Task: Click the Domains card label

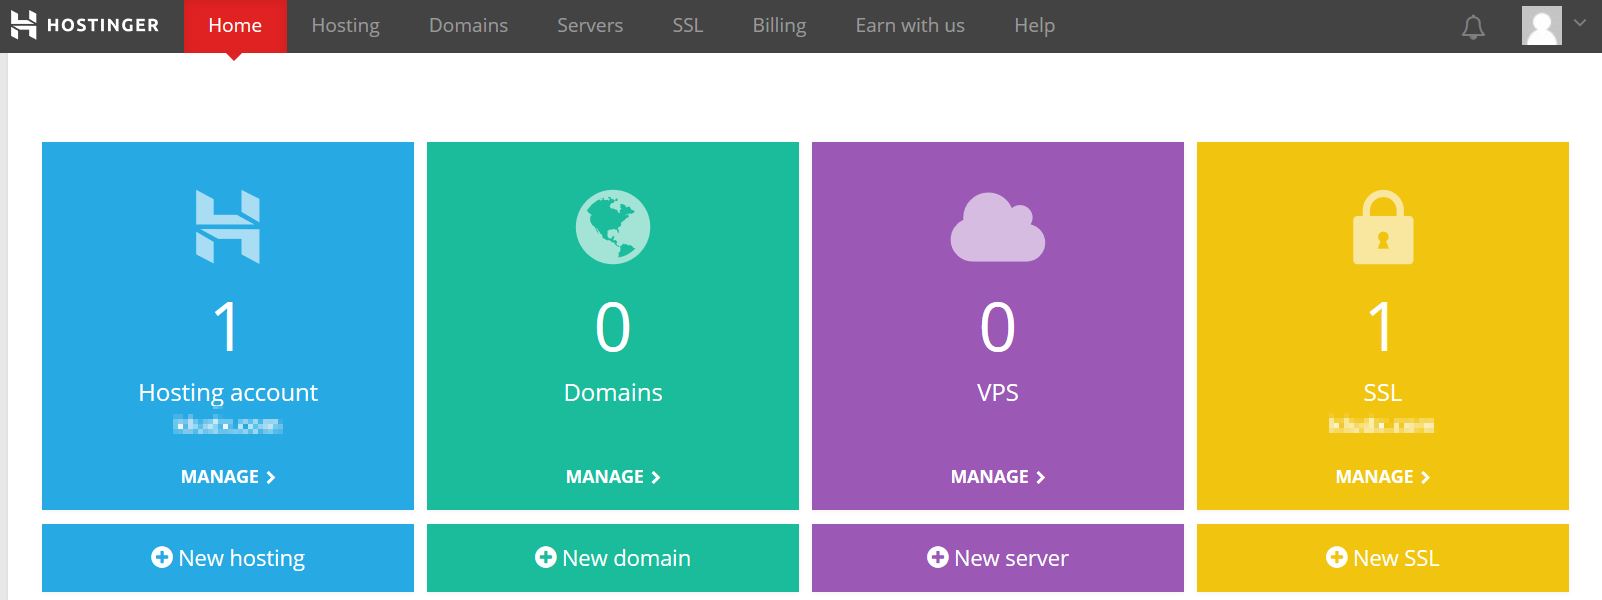Action: pos(613,392)
